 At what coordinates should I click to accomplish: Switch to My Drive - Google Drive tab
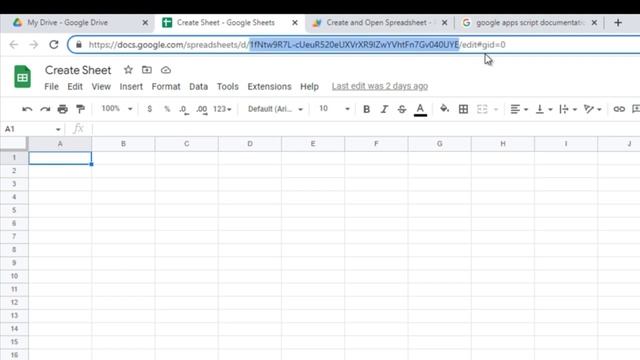click(x=68, y=23)
